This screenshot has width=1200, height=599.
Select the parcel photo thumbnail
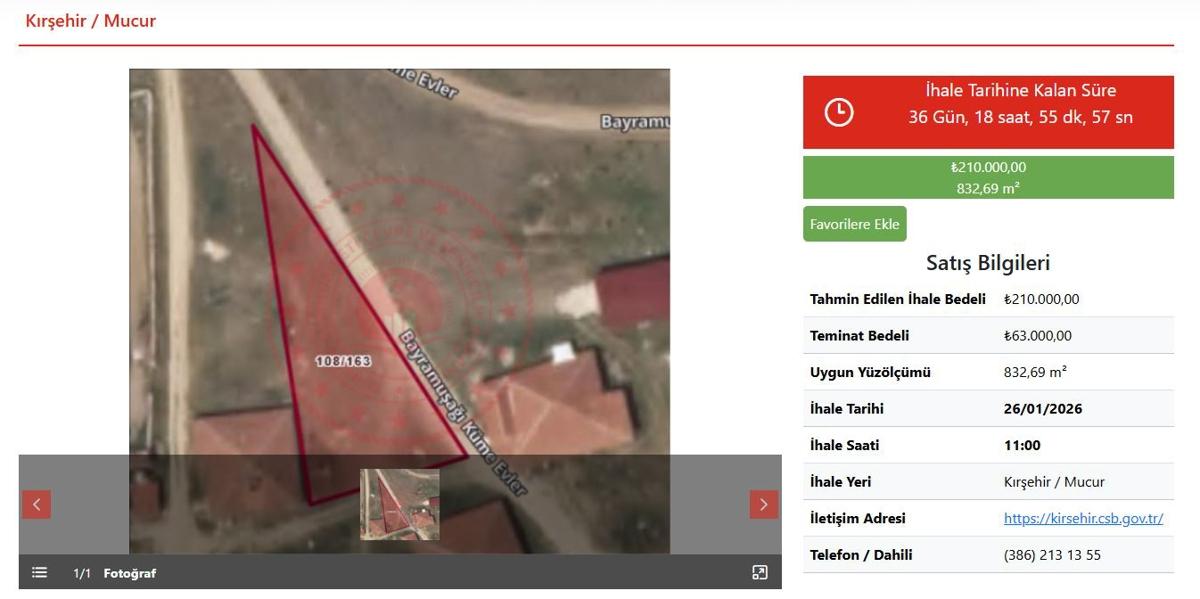click(x=399, y=504)
